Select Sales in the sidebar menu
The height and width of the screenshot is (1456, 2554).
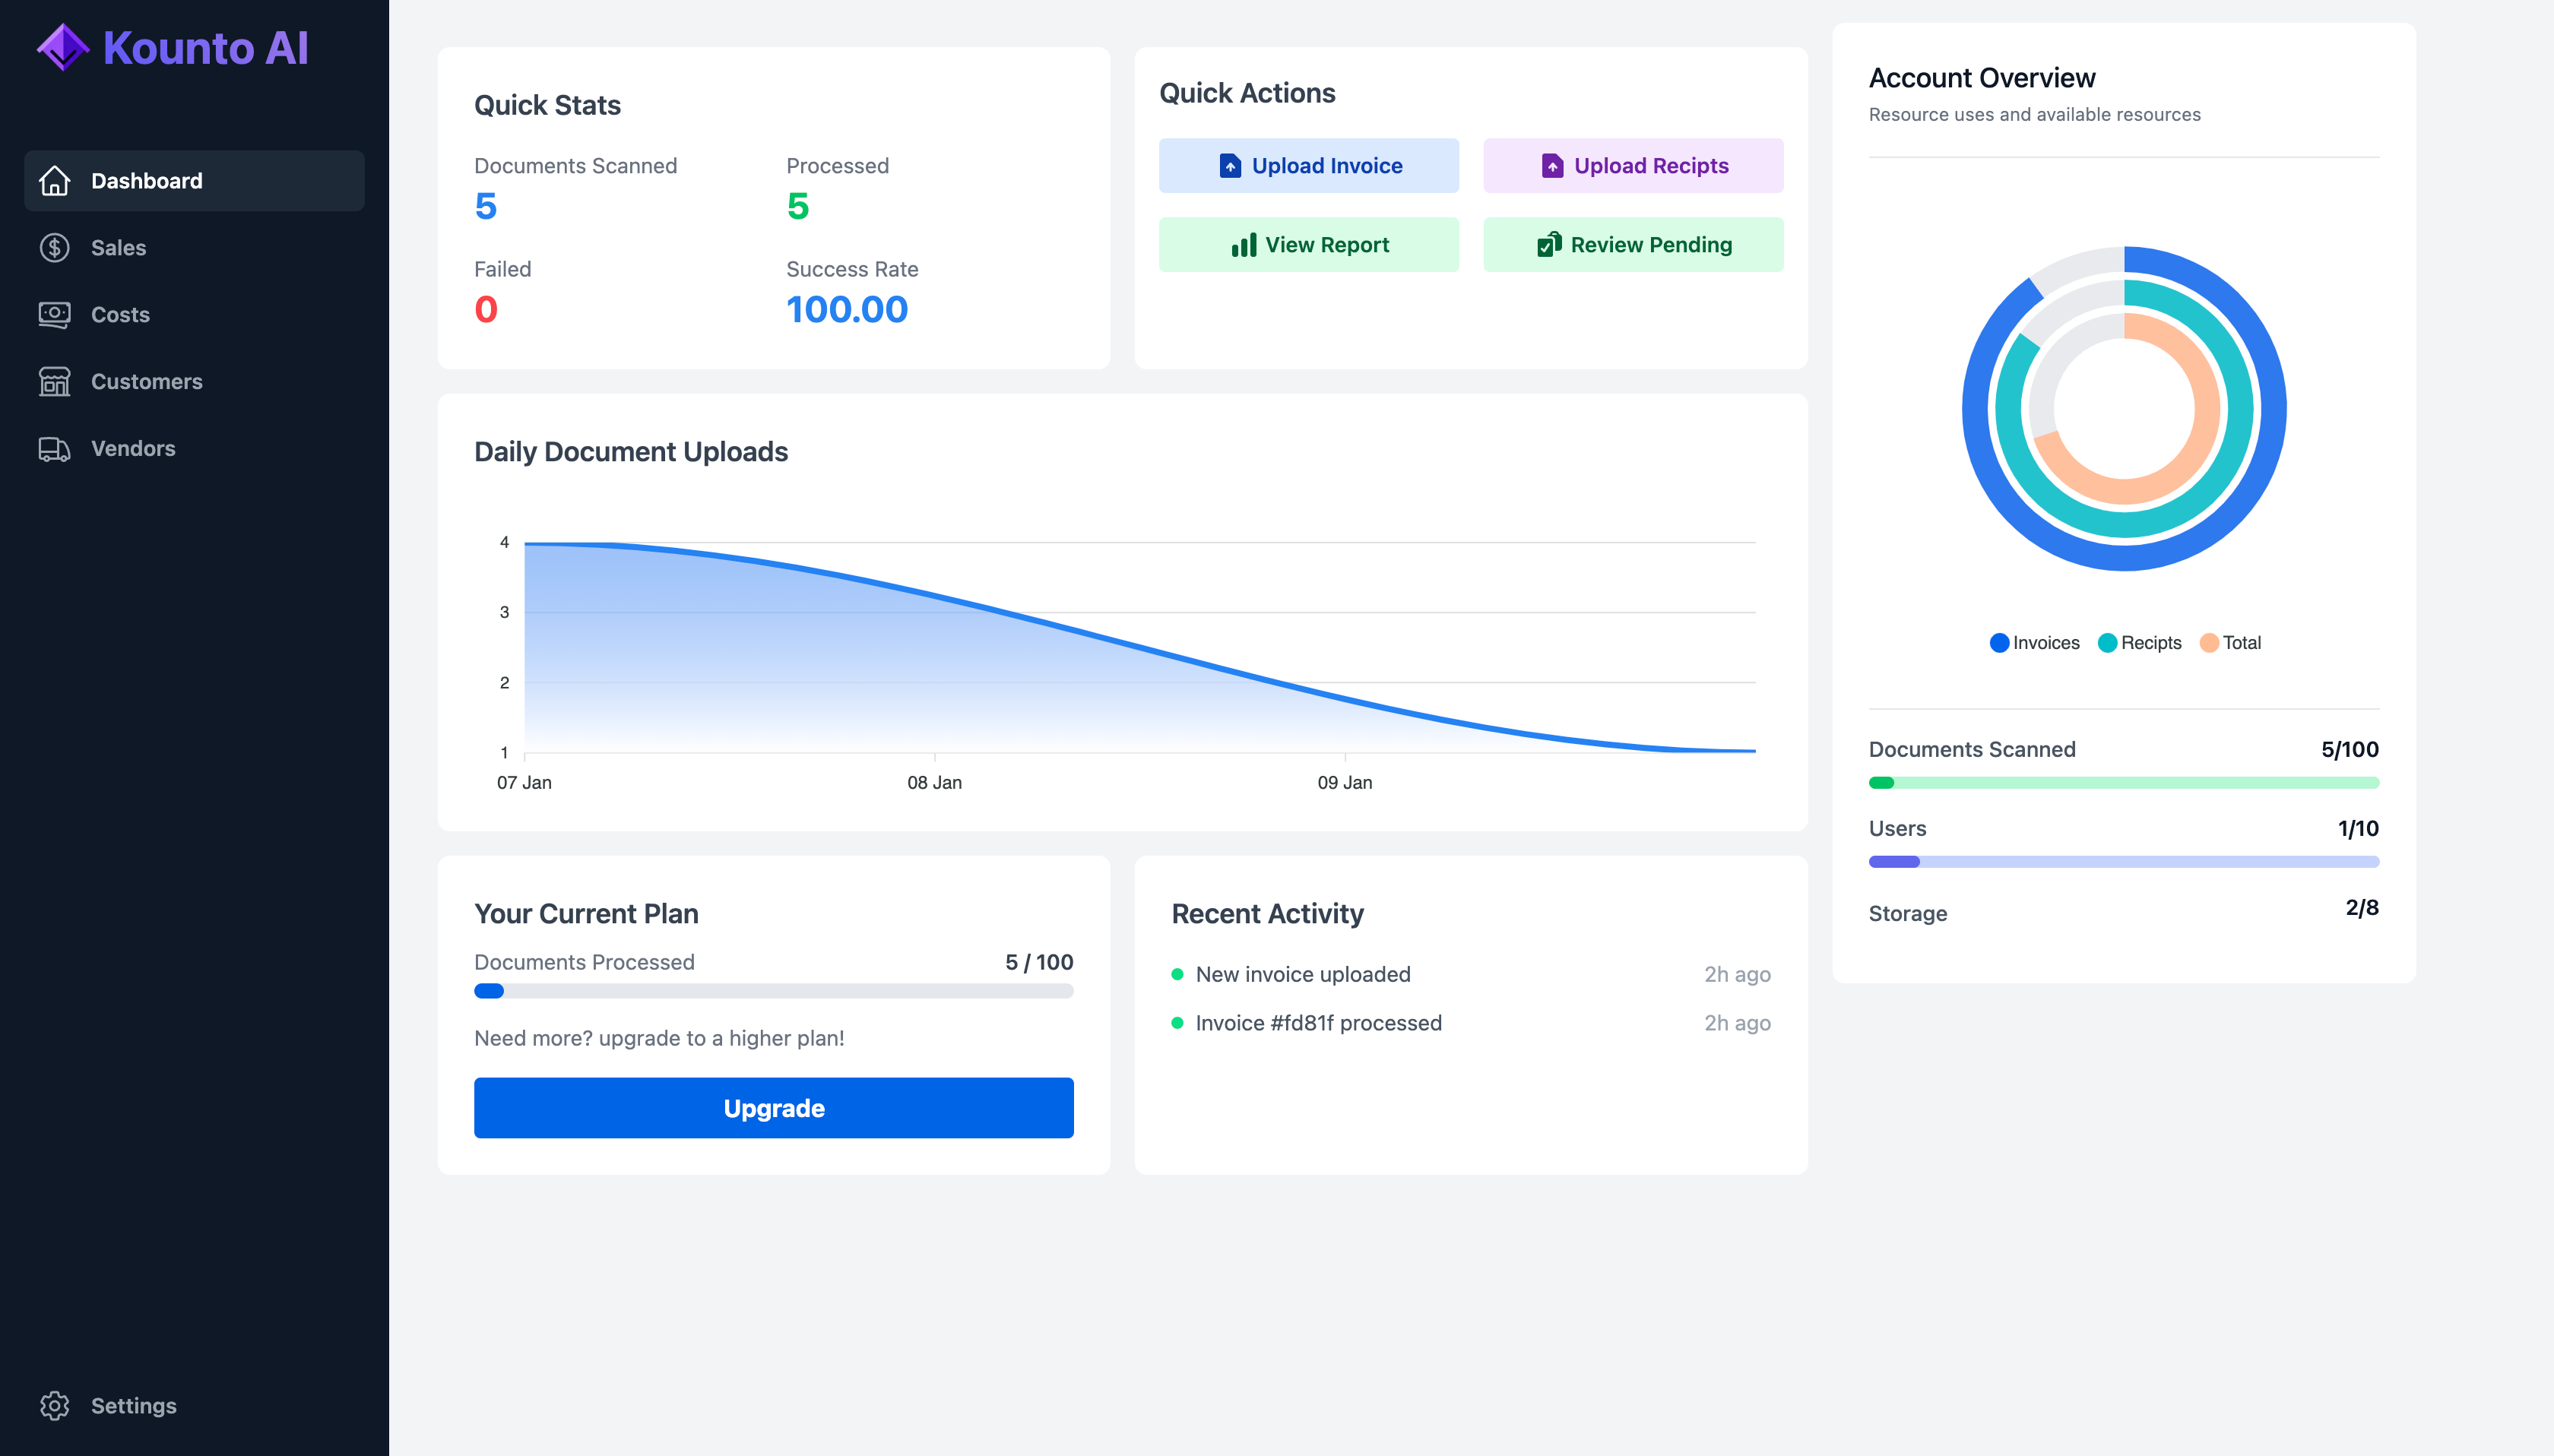coord(118,247)
